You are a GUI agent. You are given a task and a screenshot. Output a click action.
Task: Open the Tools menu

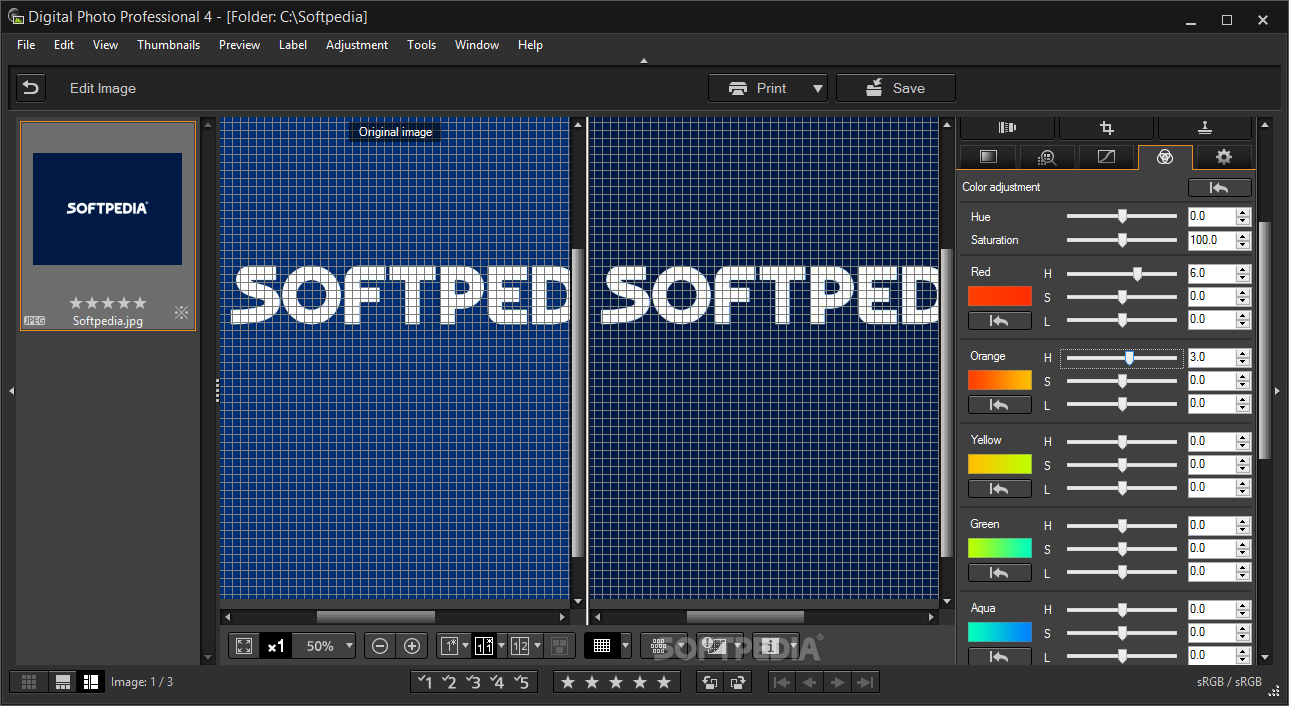coord(421,45)
